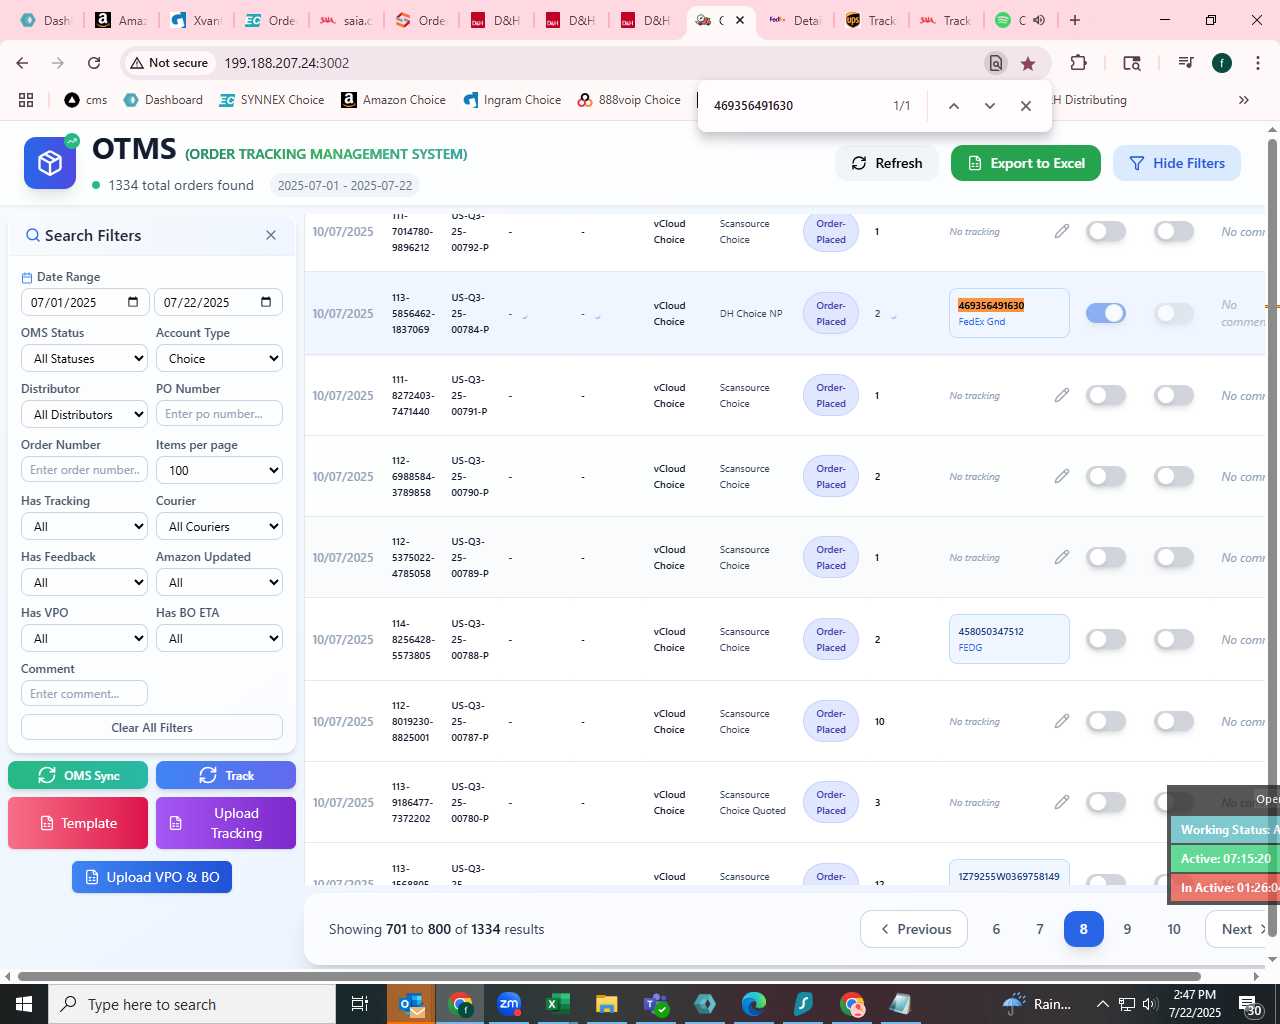
Task: Close the Search Filters panel
Action: tap(271, 235)
